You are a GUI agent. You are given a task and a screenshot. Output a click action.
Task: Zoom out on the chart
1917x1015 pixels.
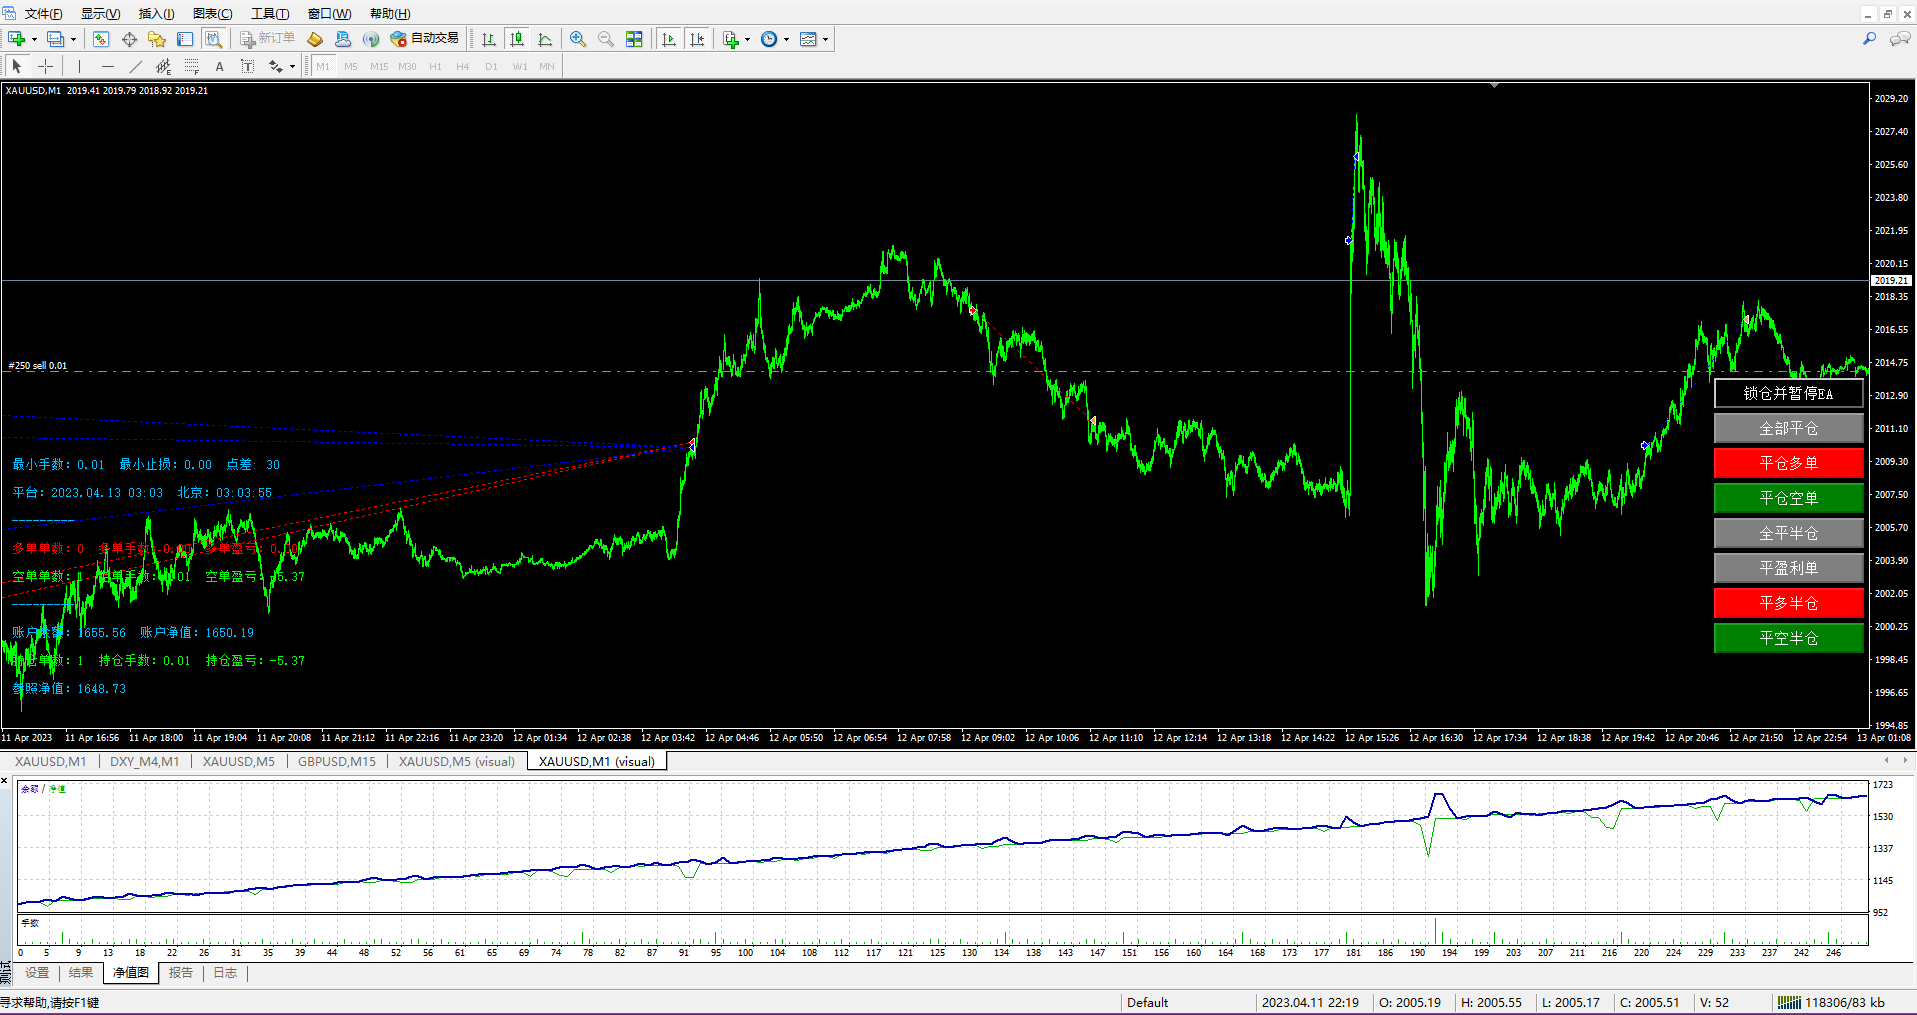[x=606, y=39]
